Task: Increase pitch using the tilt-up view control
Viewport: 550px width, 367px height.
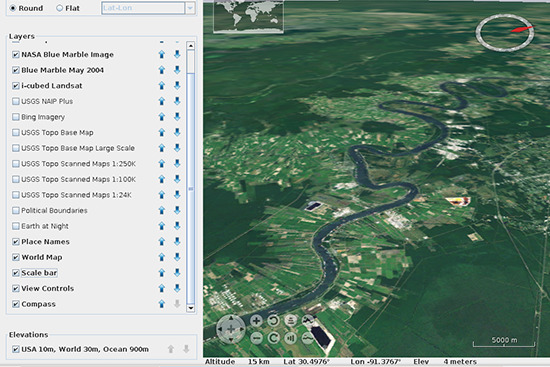Action: coord(290,320)
